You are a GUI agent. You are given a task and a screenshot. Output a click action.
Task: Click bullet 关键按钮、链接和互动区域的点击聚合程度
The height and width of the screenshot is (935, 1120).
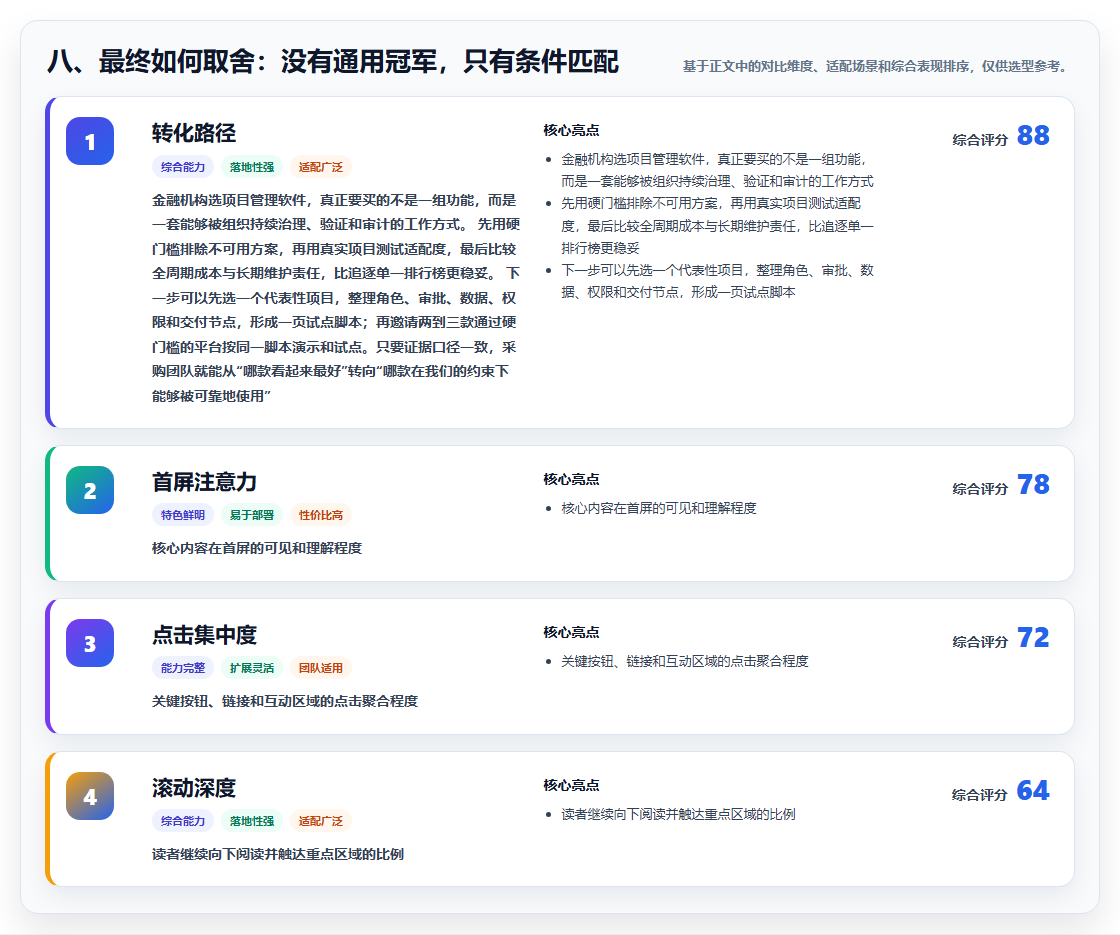(x=685, y=661)
